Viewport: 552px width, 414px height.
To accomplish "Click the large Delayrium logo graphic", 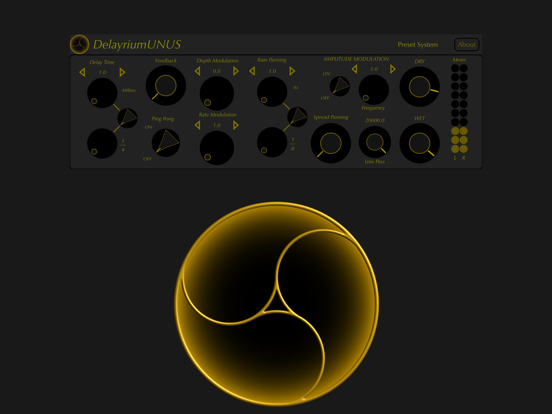I will (x=277, y=304).
